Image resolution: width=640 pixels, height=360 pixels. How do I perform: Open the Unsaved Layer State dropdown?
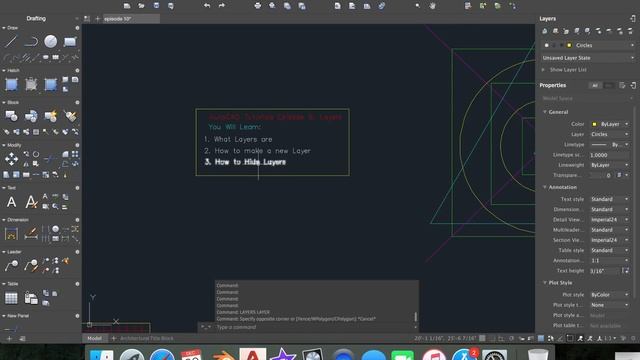(588, 58)
